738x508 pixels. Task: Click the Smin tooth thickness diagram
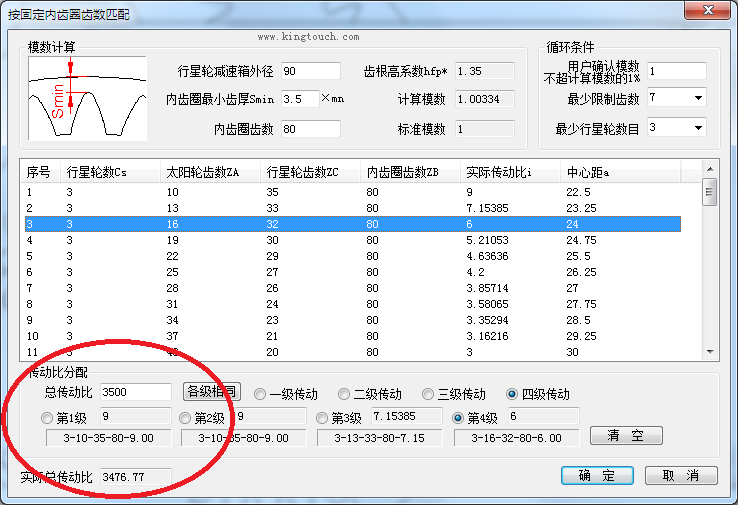click(88, 98)
